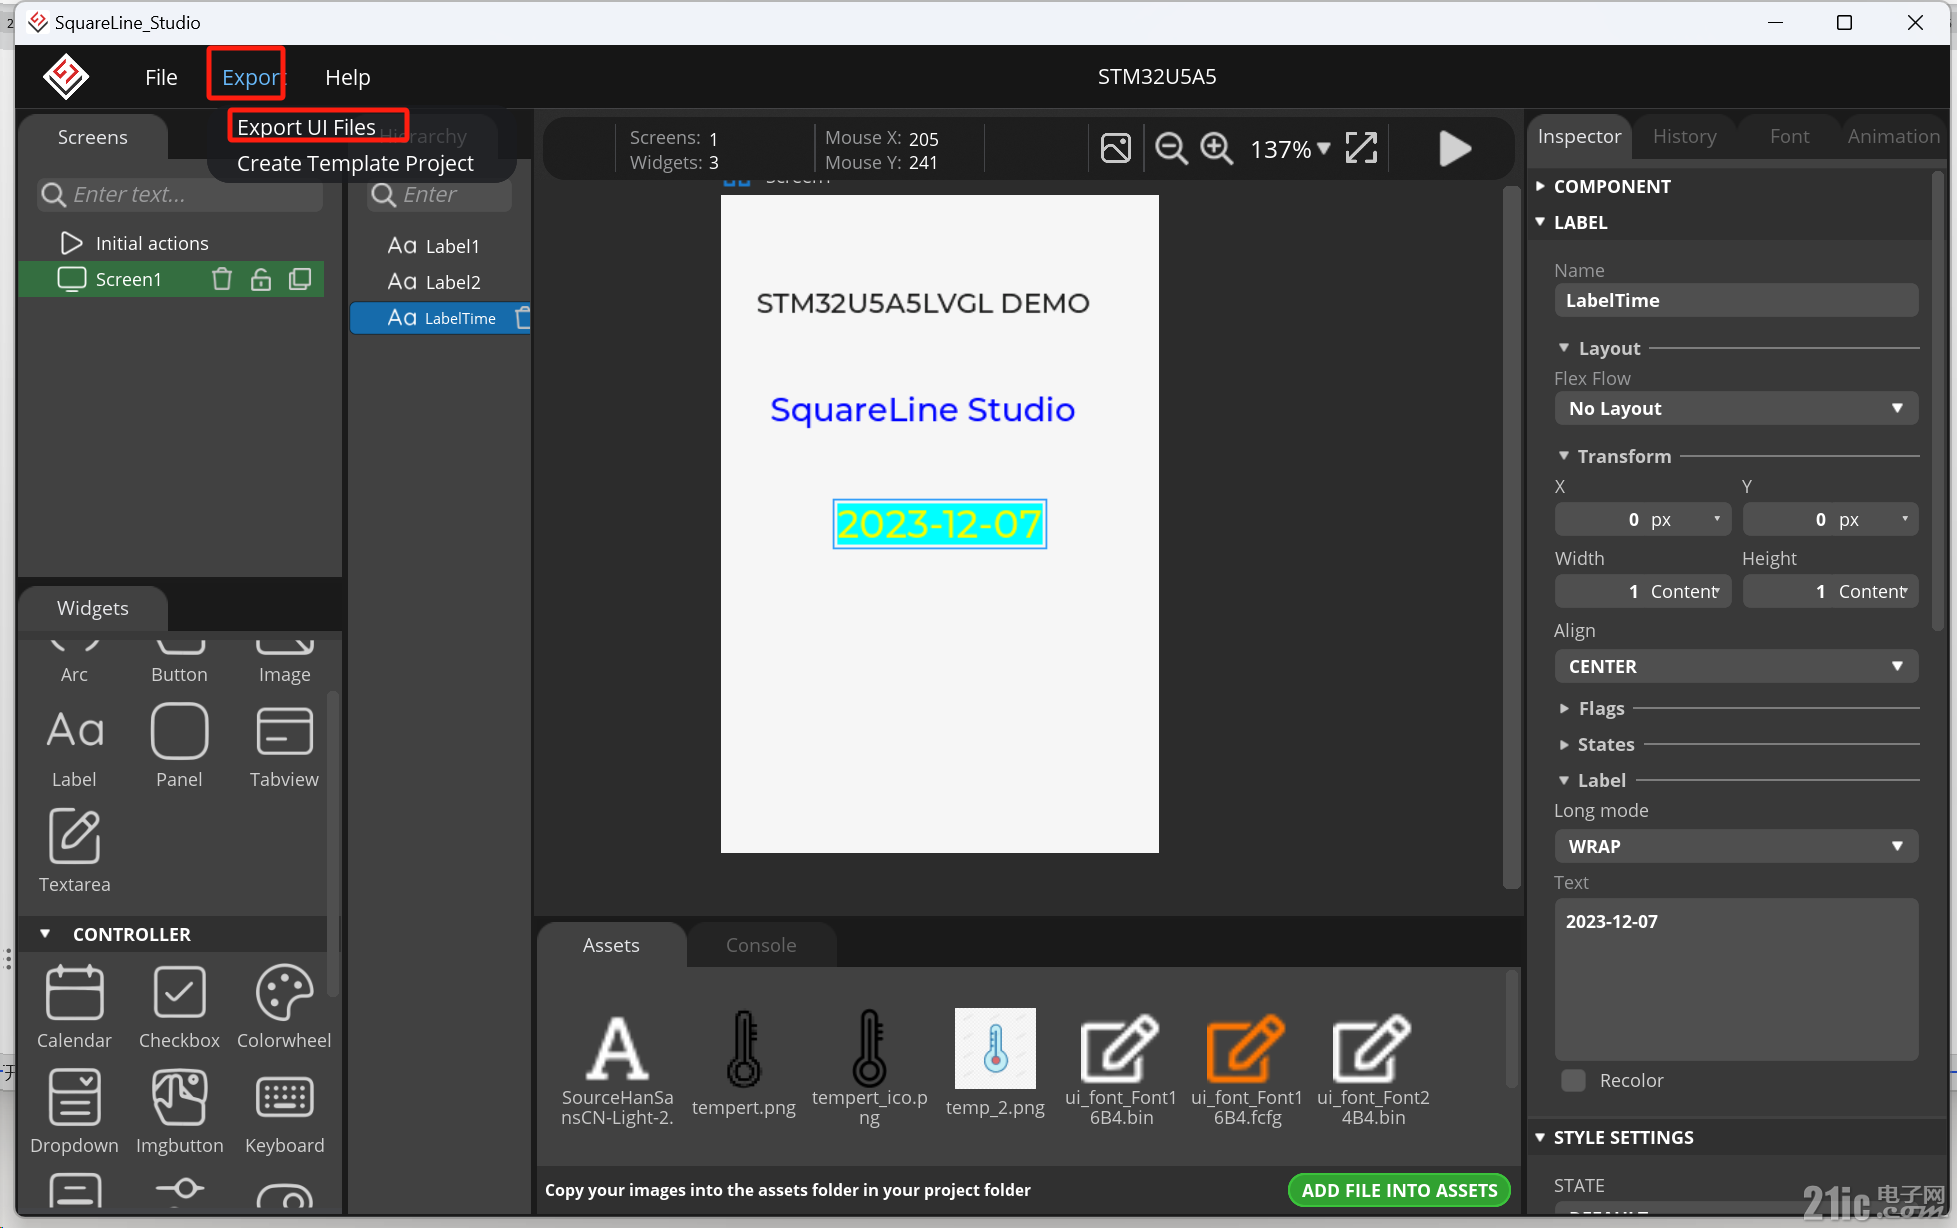Select Label2 in the hierarchy
1957x1228 pixels.
(434, 282)
